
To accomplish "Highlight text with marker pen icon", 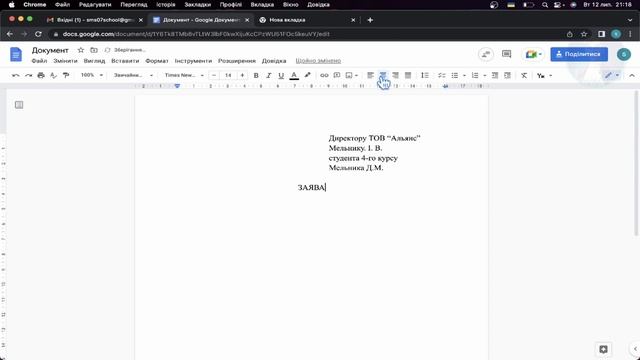I will click(x=307, y=76).
